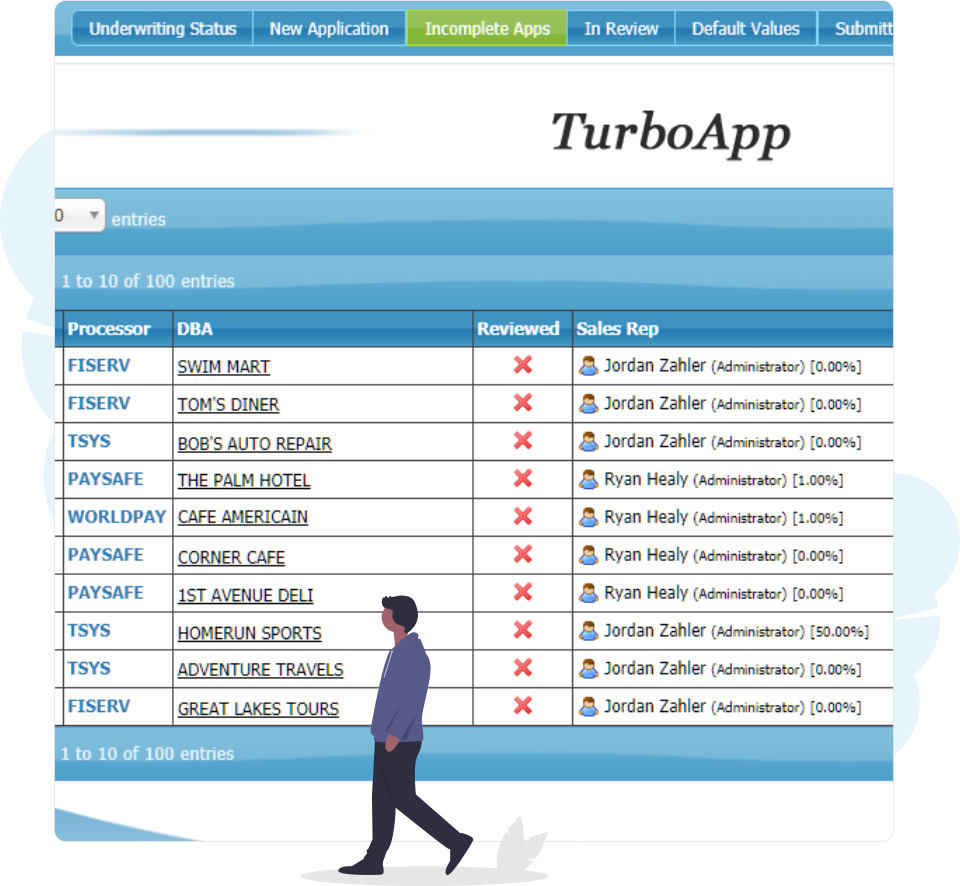Screen dimensions: 960x886
Task: Open the Default Values tab
Action: [x=746, y=29]
